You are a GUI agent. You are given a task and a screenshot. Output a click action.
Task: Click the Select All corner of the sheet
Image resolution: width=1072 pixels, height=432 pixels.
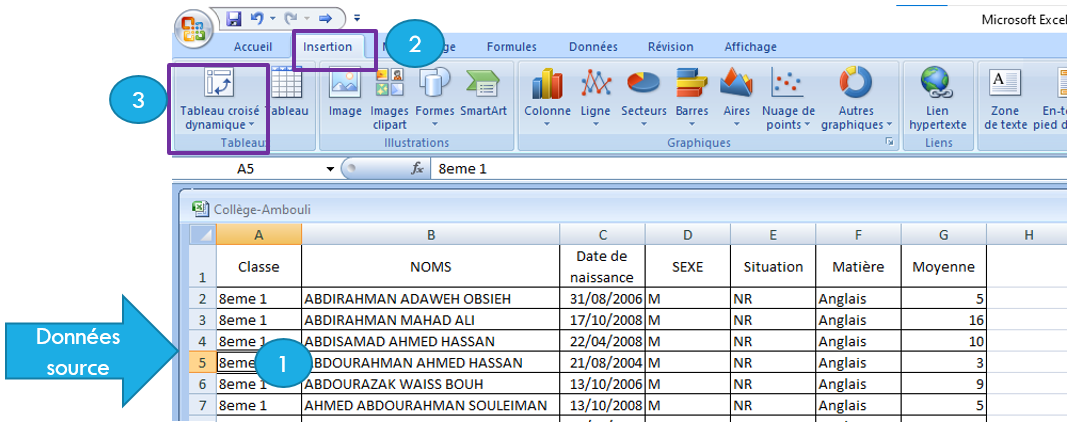(202, 234)
